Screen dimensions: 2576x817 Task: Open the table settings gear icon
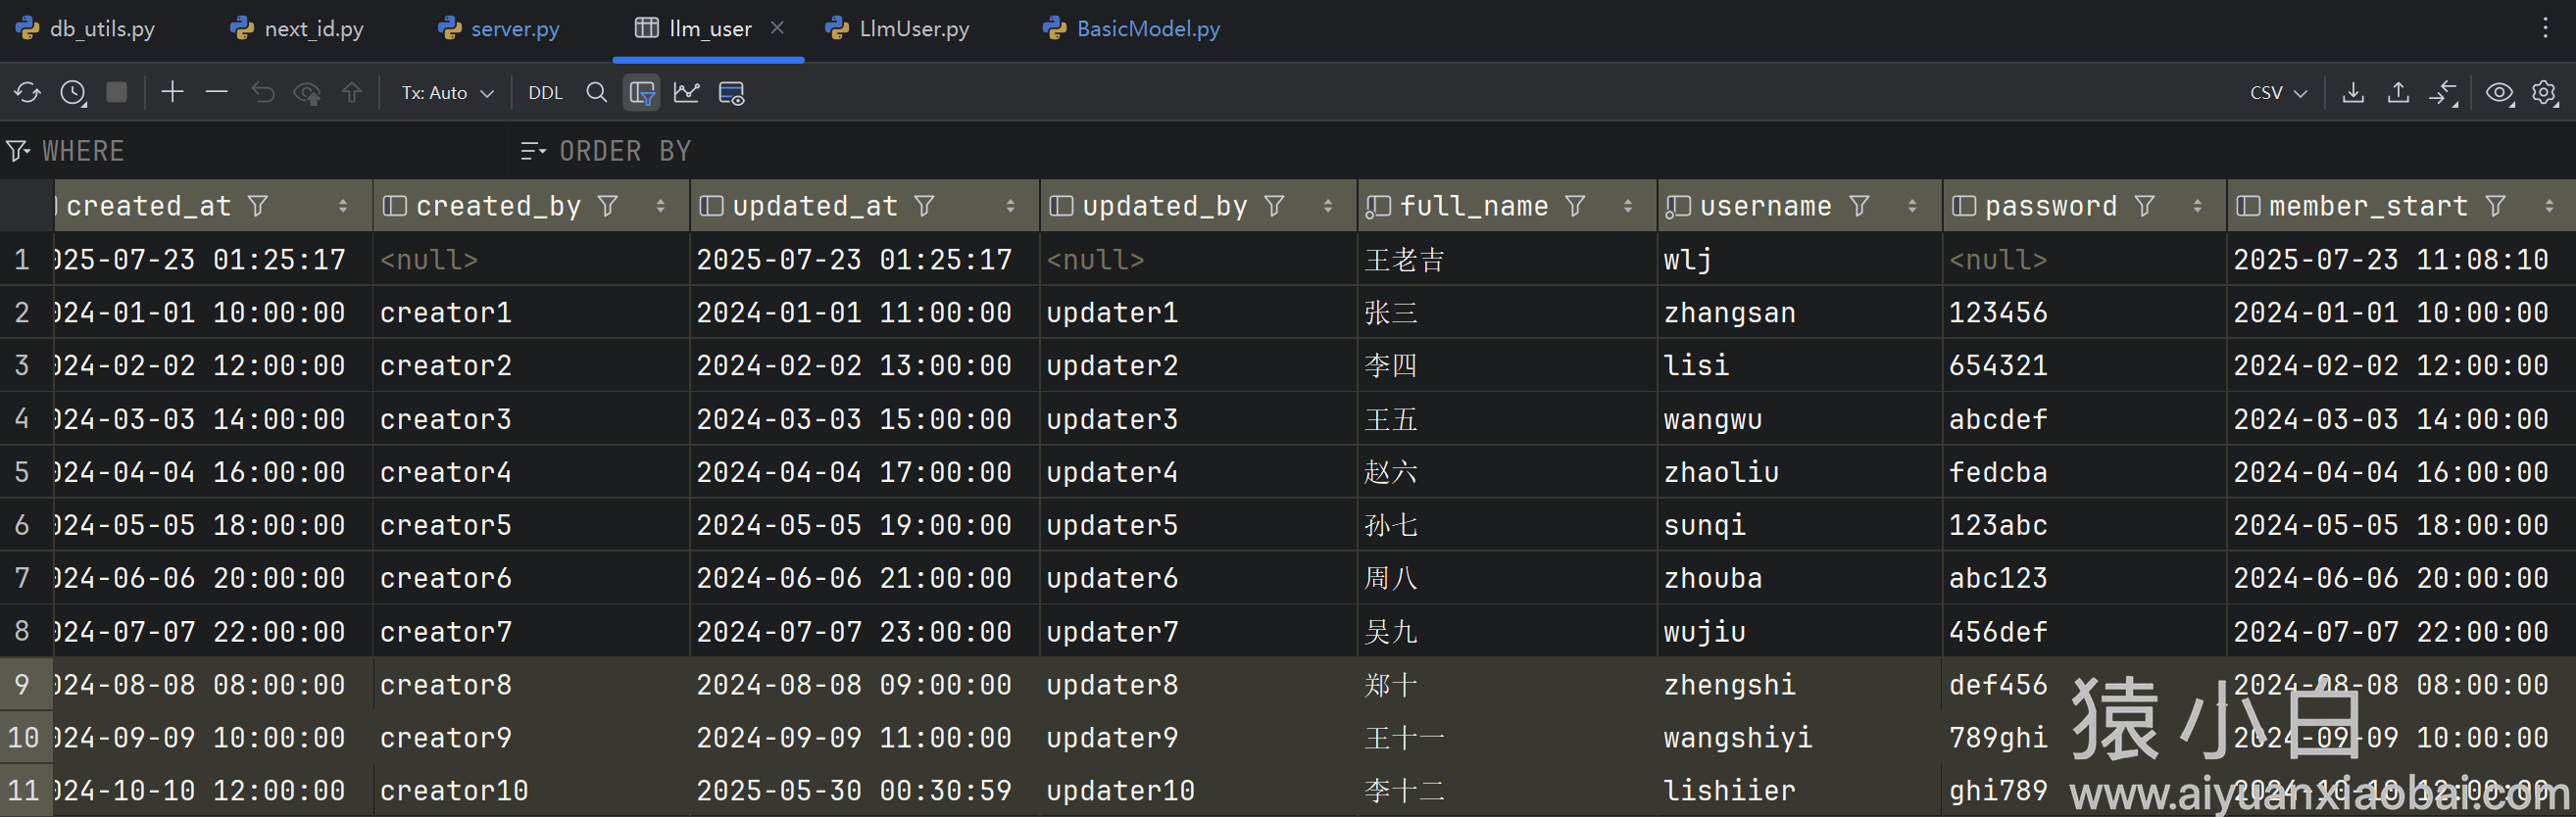(x=2543, y=93)
